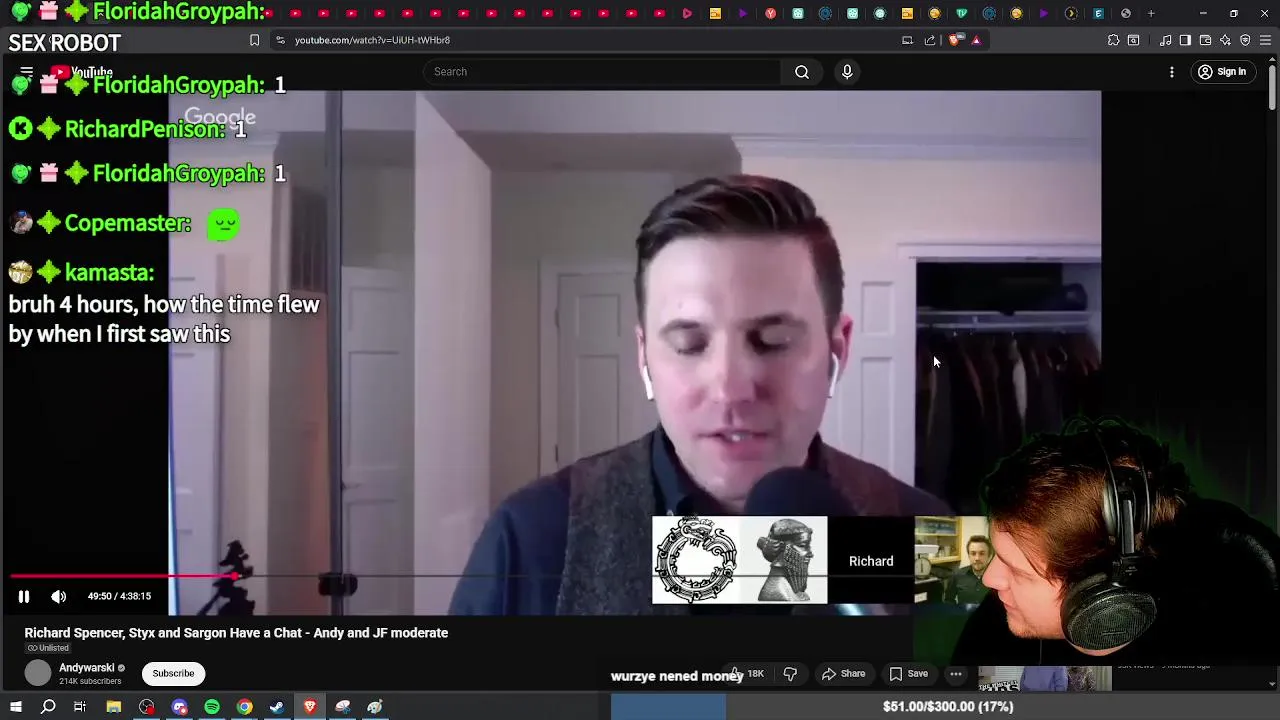Click the share page icon in address bar
This screenshot has height=720, width=1280.
[x=930, y=40]
